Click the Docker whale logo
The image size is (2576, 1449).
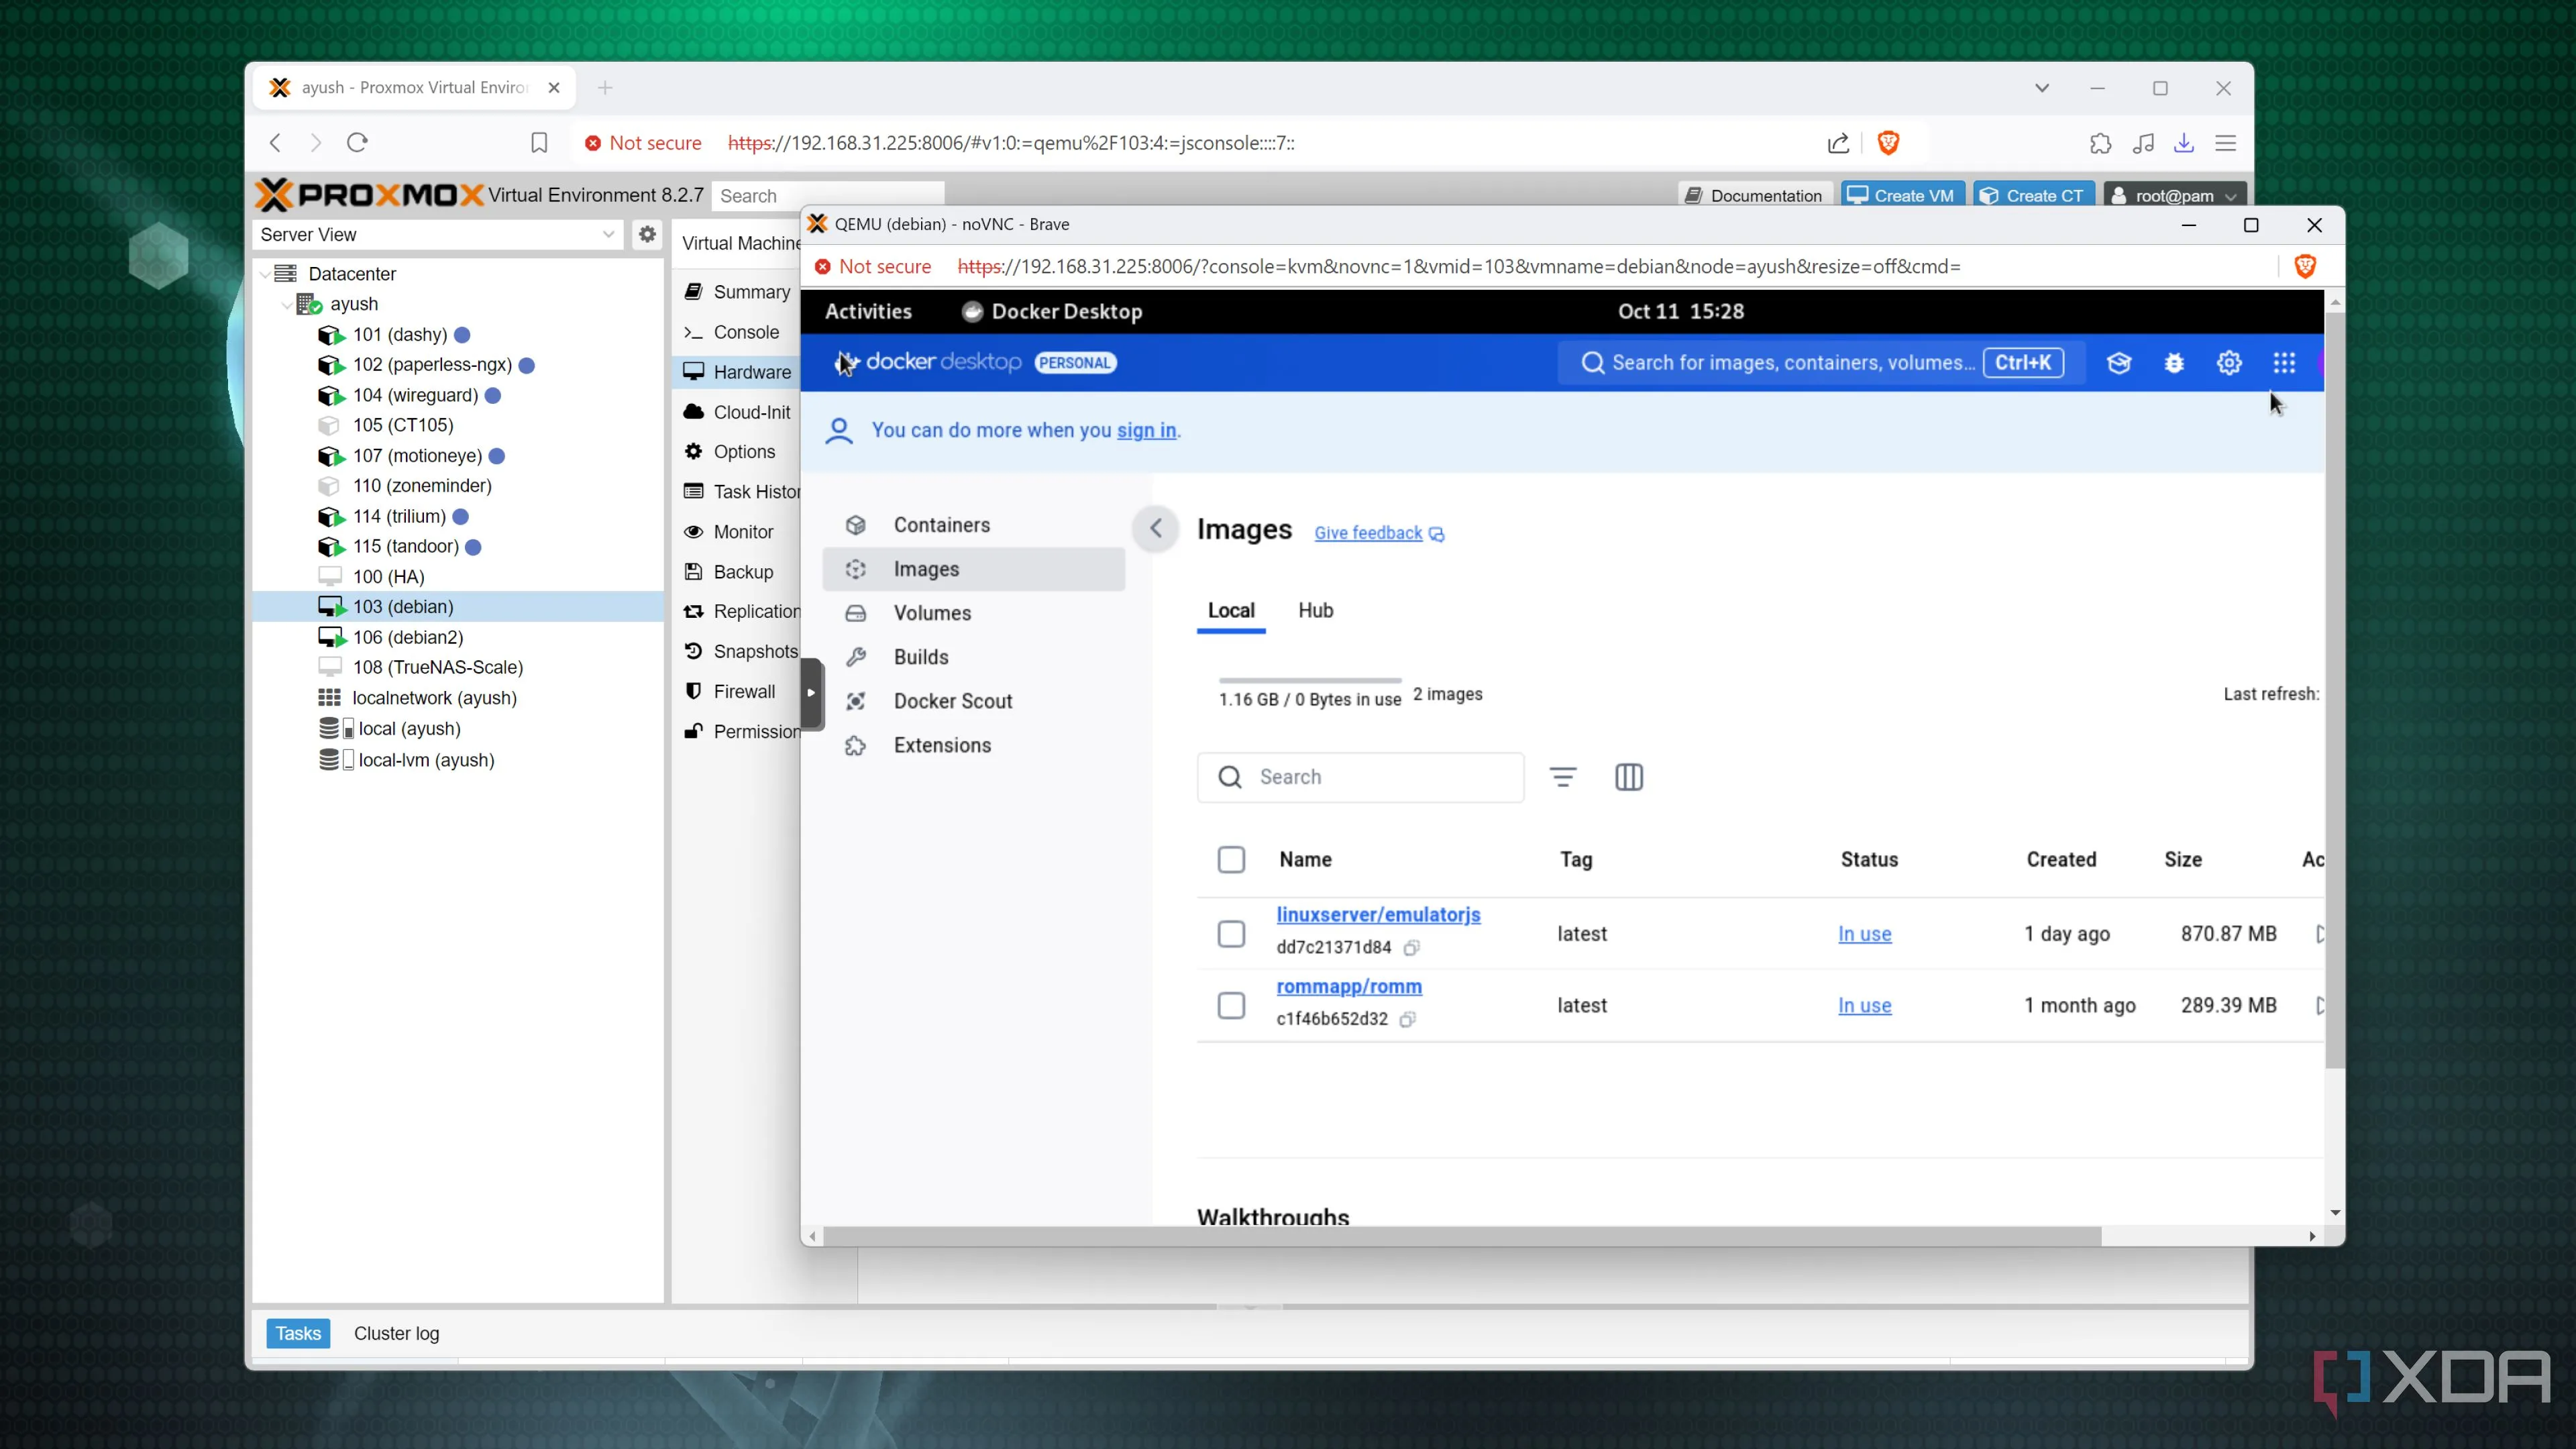(847, 362)
